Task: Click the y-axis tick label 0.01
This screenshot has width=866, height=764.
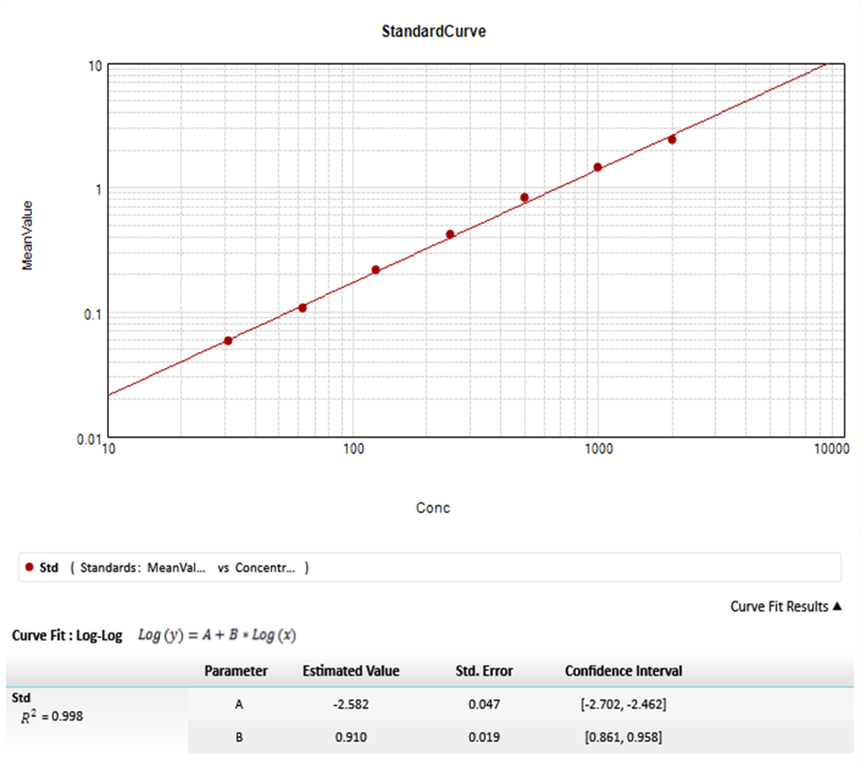Action: [x=89, y=440]
